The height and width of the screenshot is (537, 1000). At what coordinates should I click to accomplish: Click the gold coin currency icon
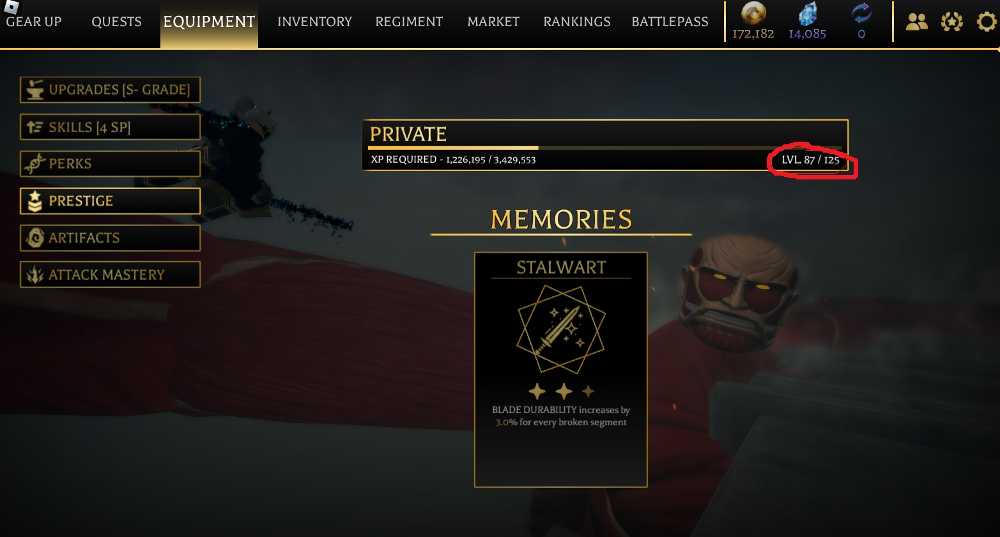pos(753,13)
